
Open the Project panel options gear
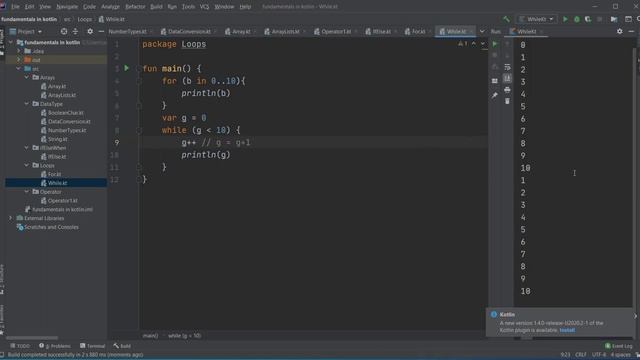click(90, 31)
